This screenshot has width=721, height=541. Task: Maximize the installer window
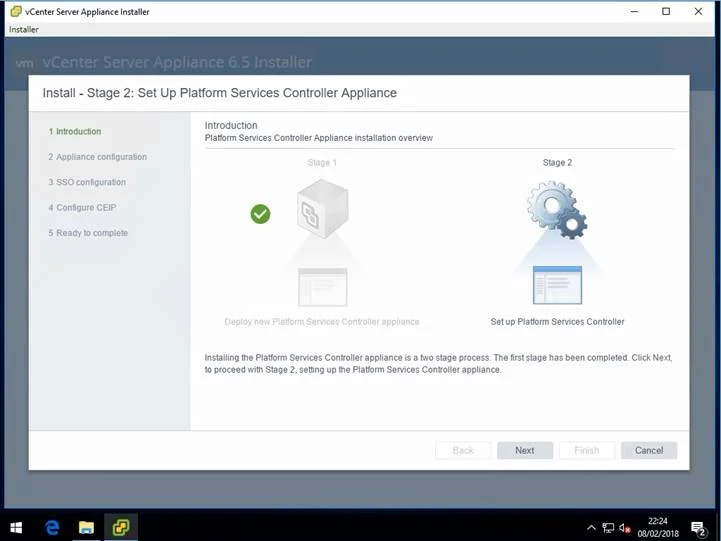[666, 11]
